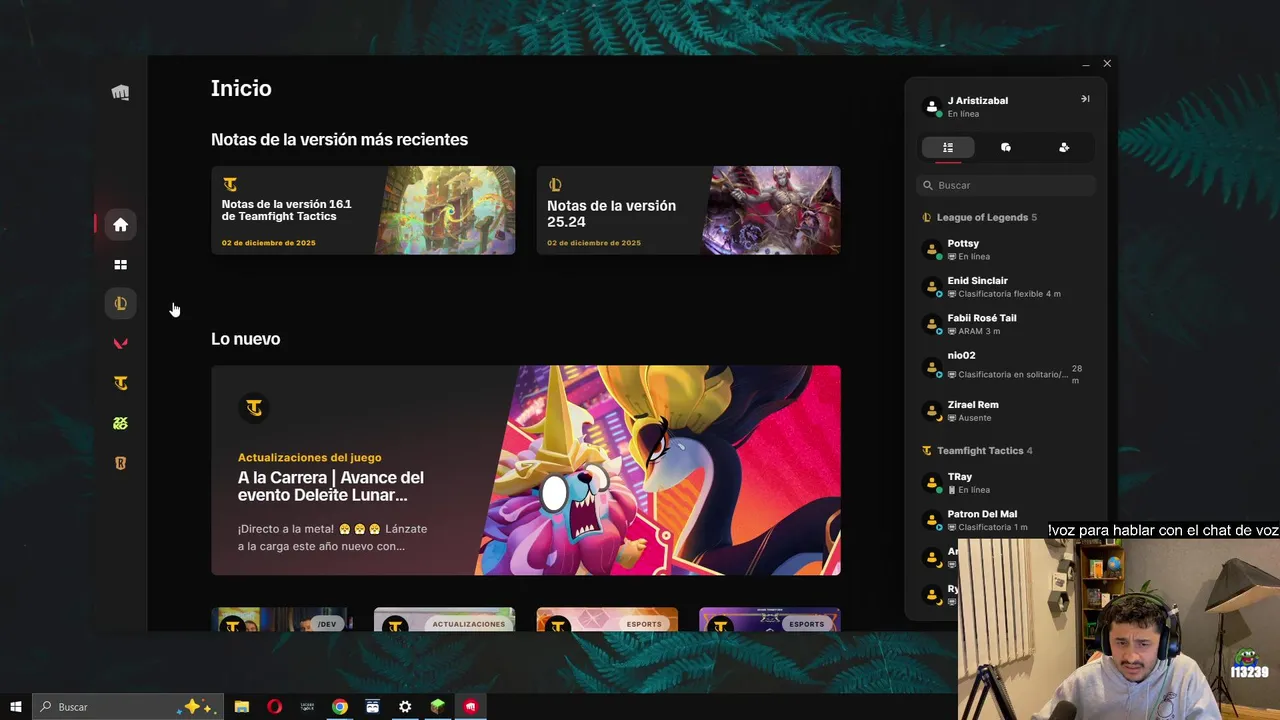This screenshot has width=1280, height=720.
Task: Open the library grid icon in sidebar
Action: coord(120,265)
